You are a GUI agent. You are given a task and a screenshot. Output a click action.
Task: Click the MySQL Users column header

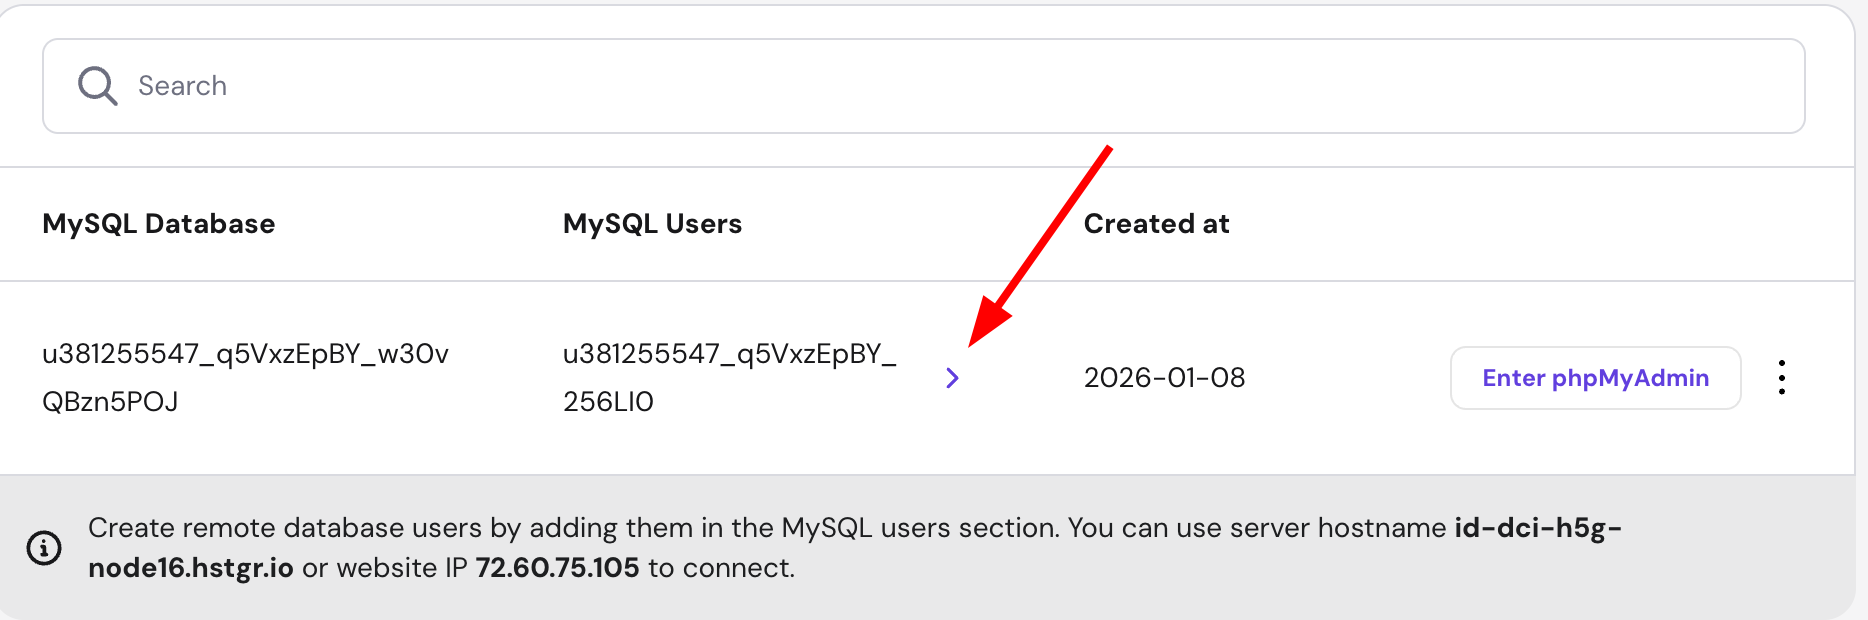tap(652, 224)
